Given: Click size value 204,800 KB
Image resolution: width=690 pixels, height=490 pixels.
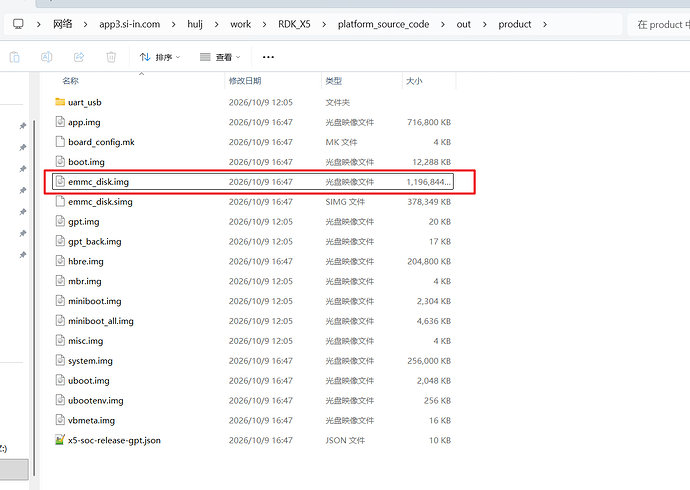Looking at the screenshot, I should point(429,261).
